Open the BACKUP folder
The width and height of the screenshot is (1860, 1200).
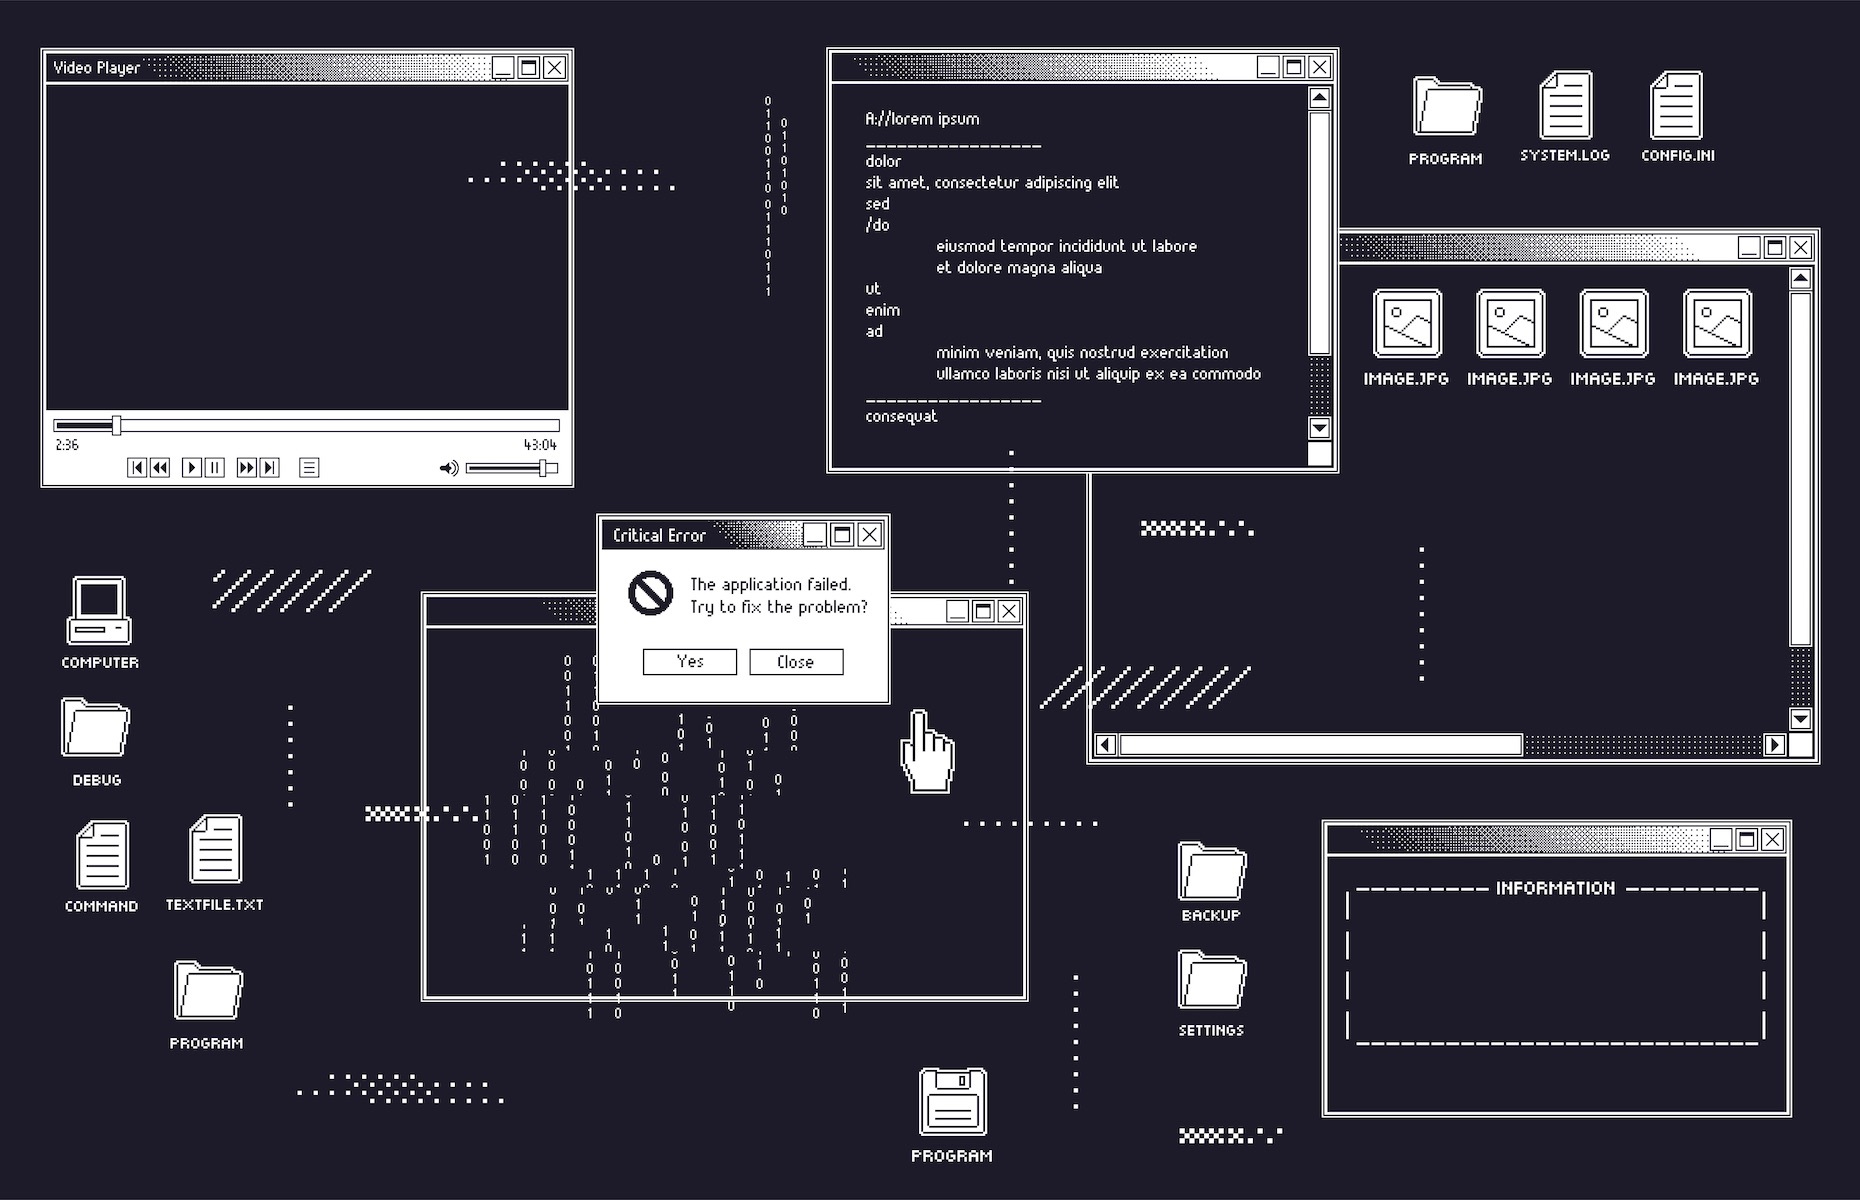(x=1211, y=871)
